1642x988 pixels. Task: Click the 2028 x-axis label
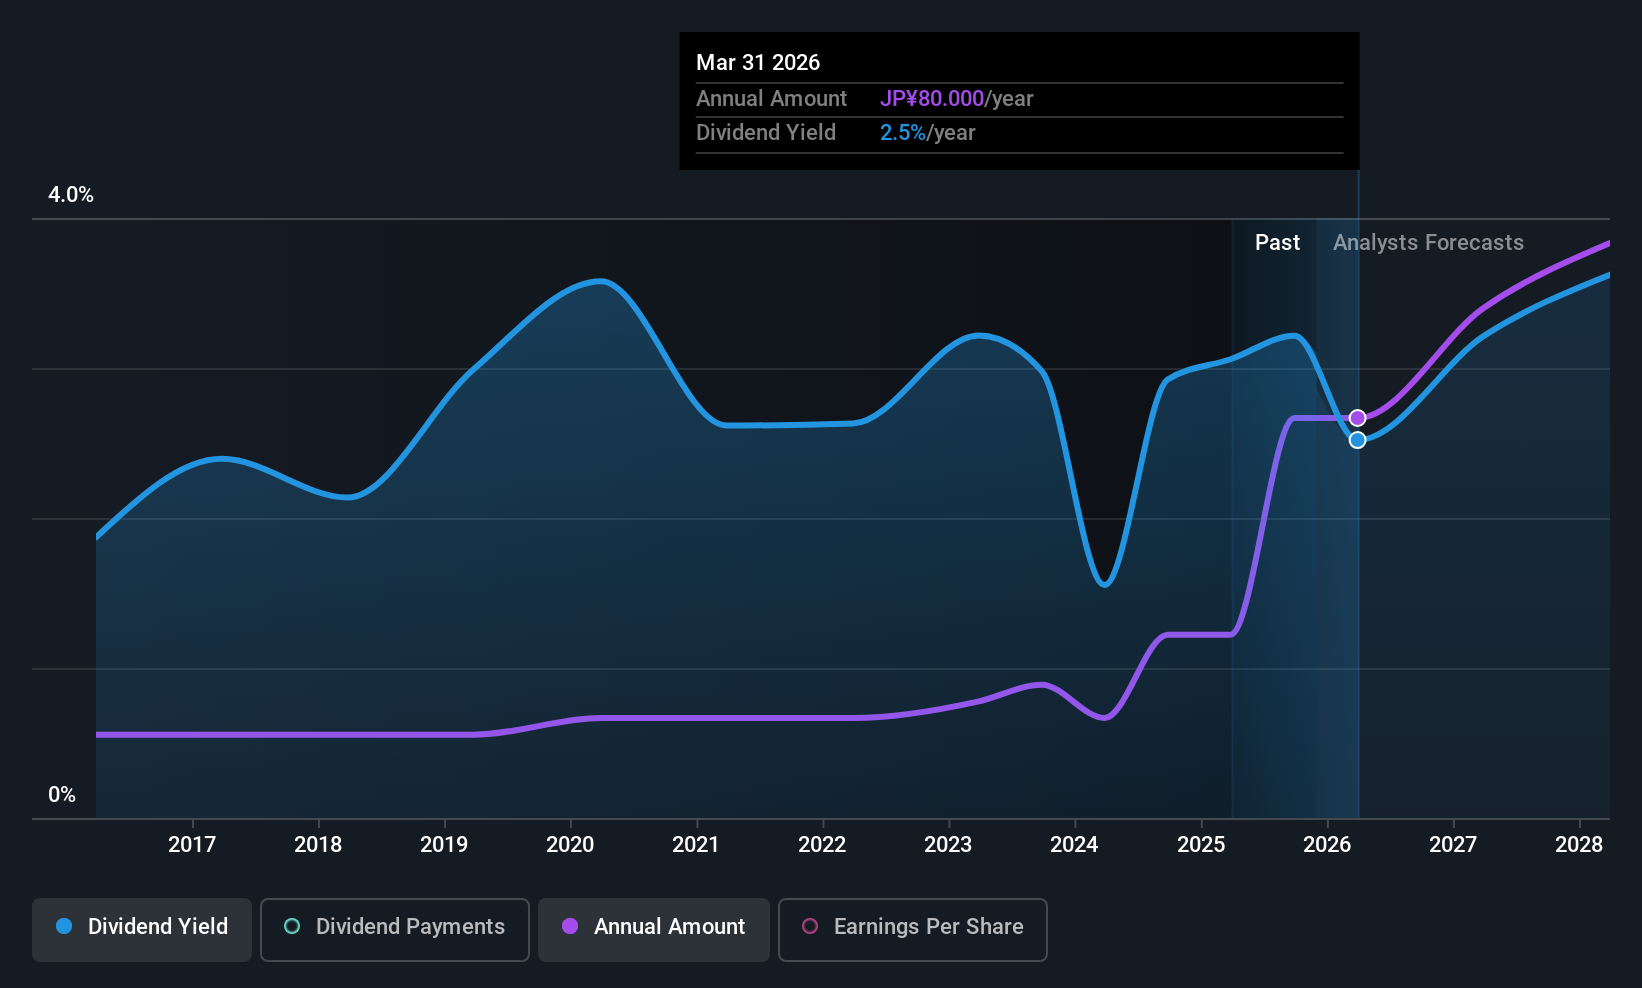click(x=1579, y=845)
